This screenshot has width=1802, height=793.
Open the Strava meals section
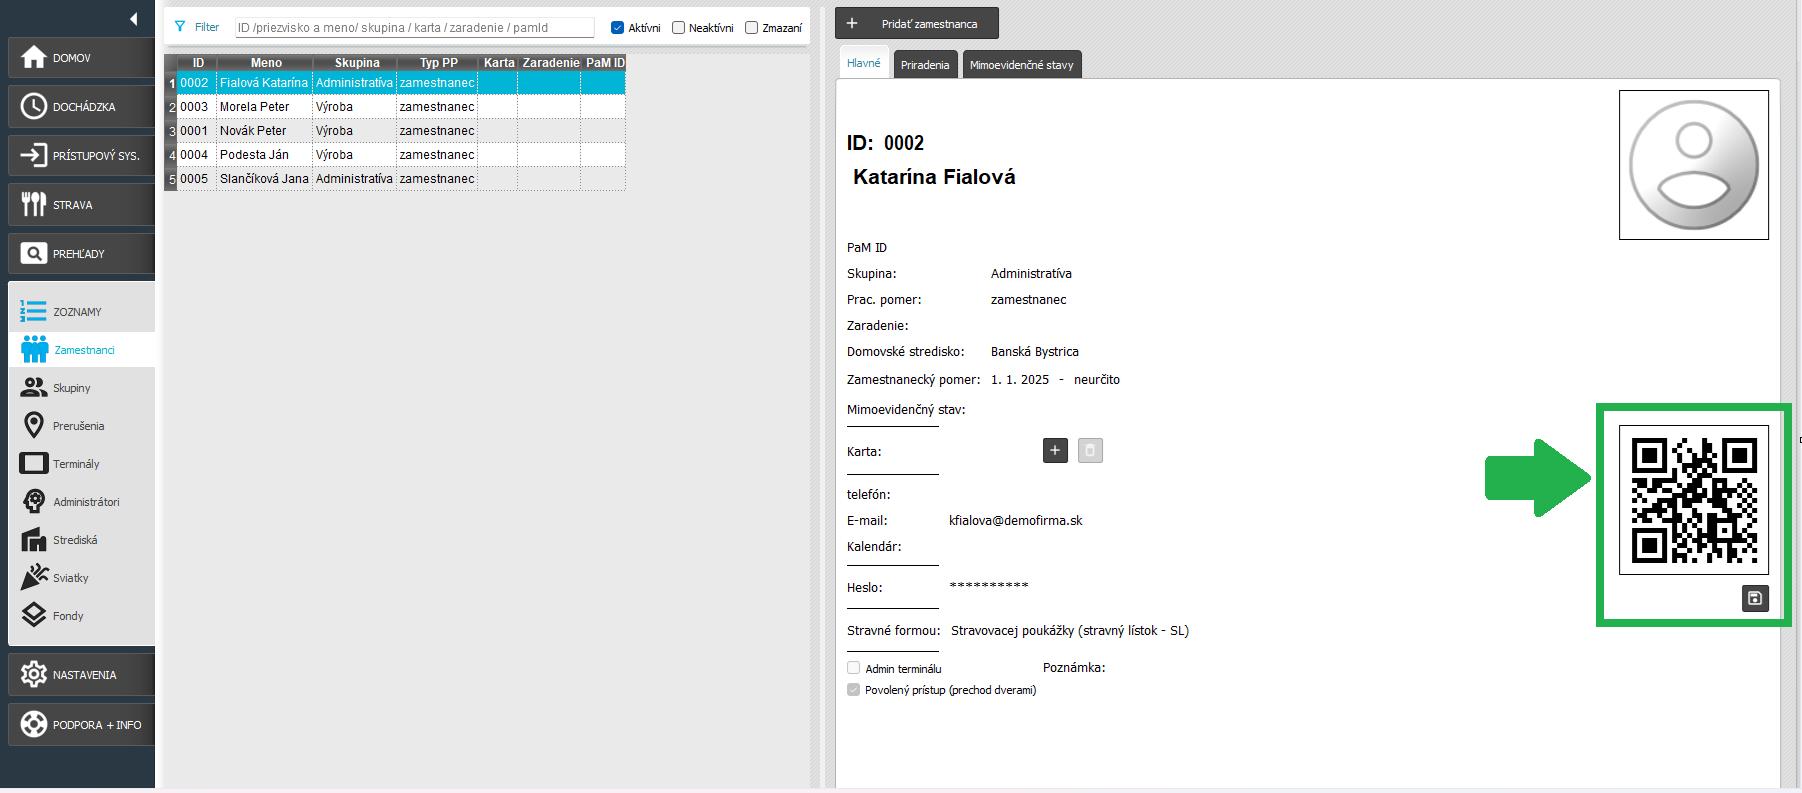(x=81, y=205)
